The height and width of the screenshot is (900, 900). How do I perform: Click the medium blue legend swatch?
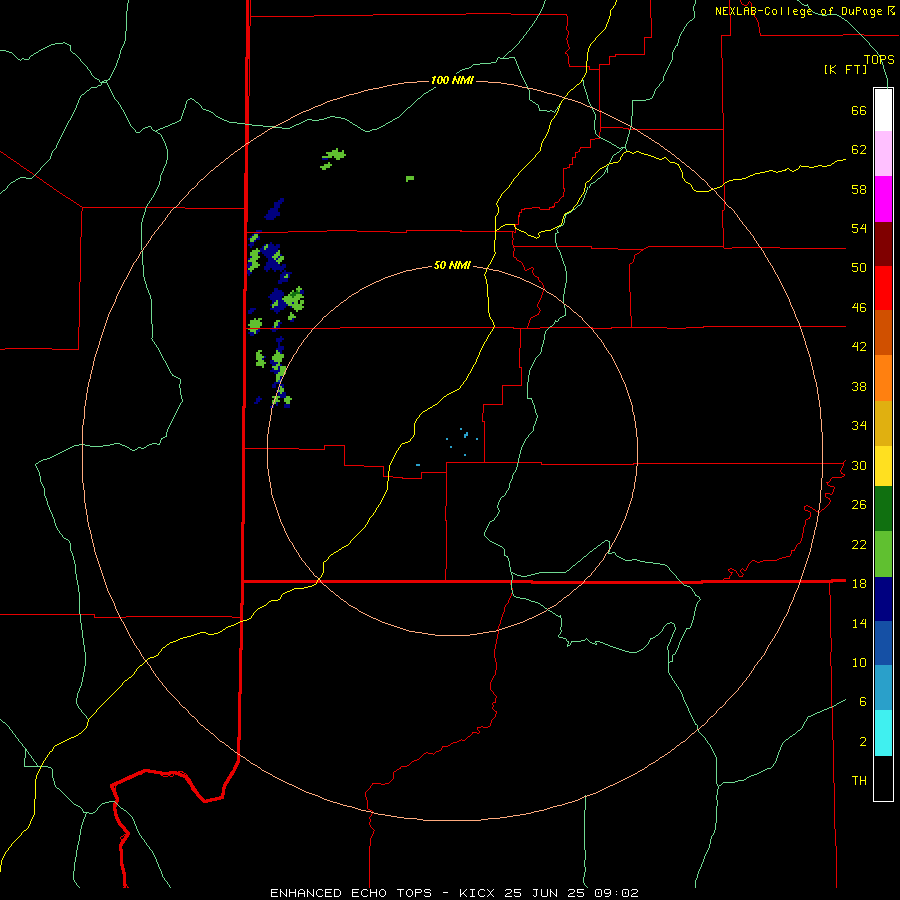point(883,643)
